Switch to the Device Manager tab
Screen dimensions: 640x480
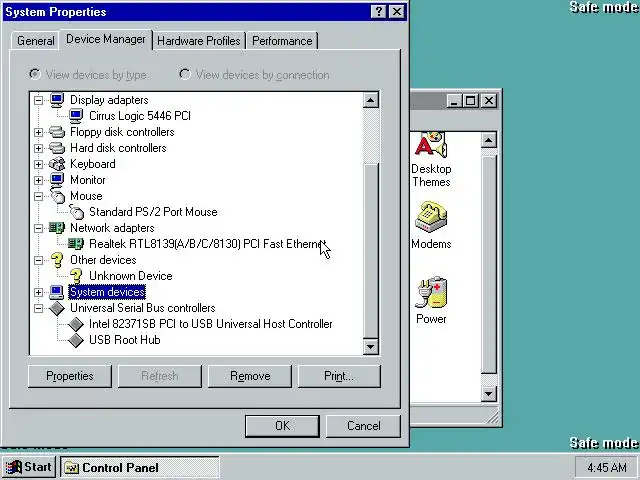coord(106,39)
